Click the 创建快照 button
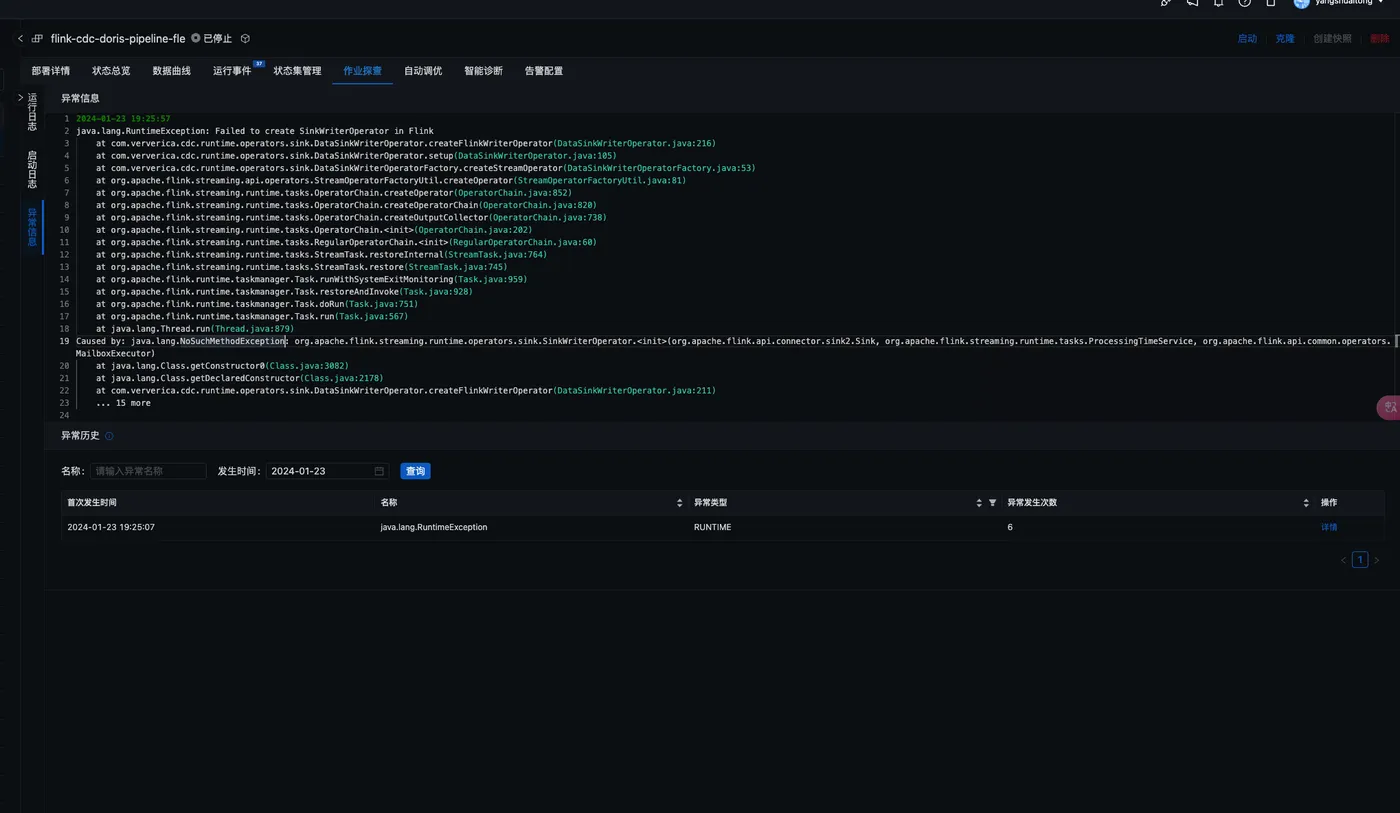1400x813 pixels. (x=1332, y=39)
